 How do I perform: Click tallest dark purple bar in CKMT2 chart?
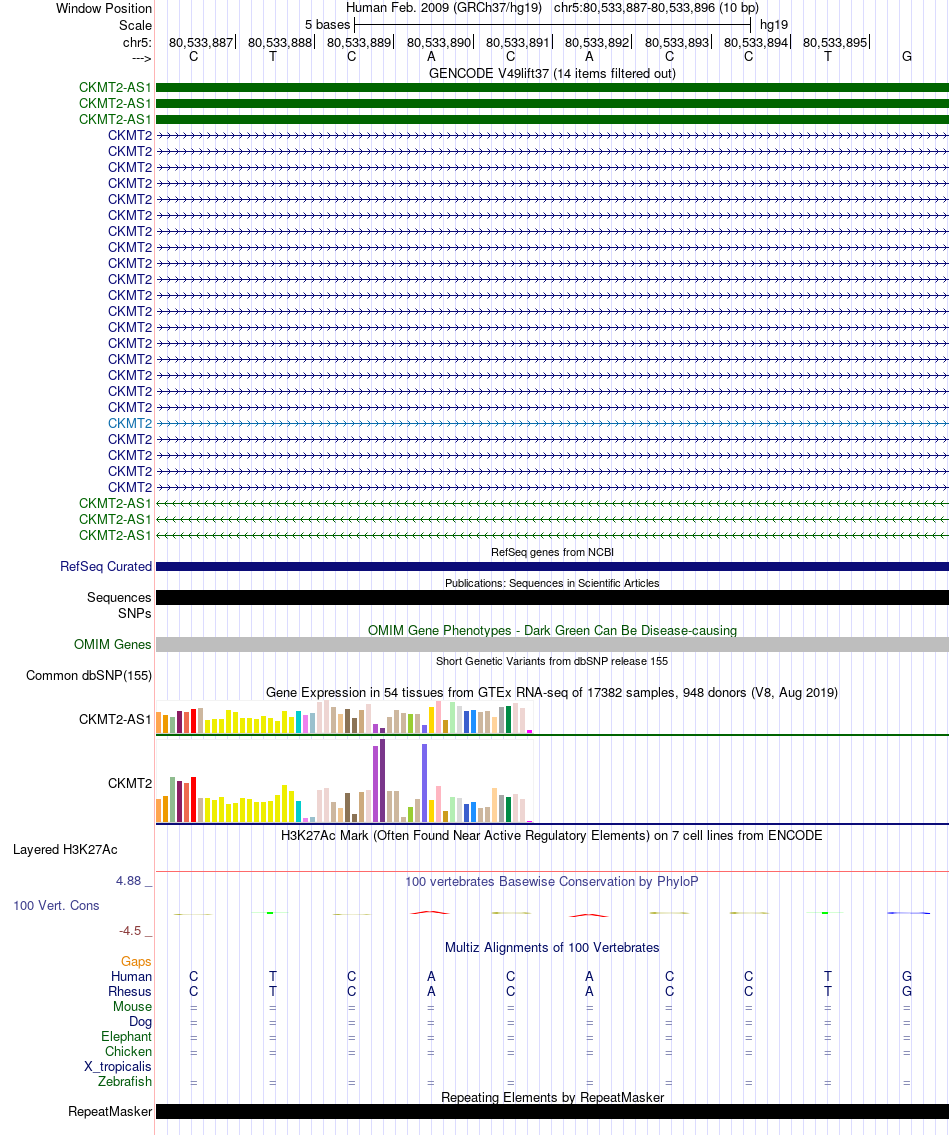(382, 780)
